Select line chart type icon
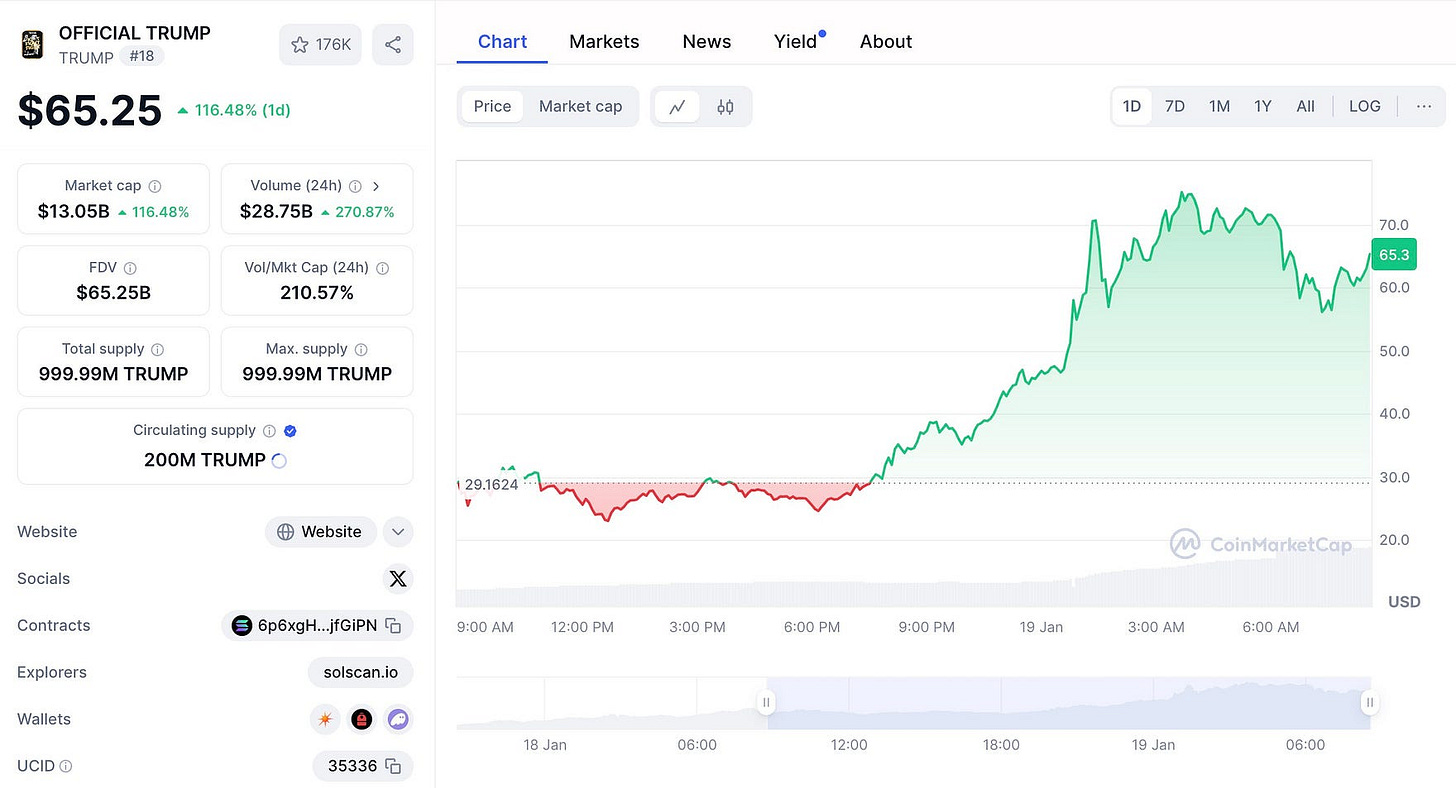1456x788 pixels. pos(677,106)
